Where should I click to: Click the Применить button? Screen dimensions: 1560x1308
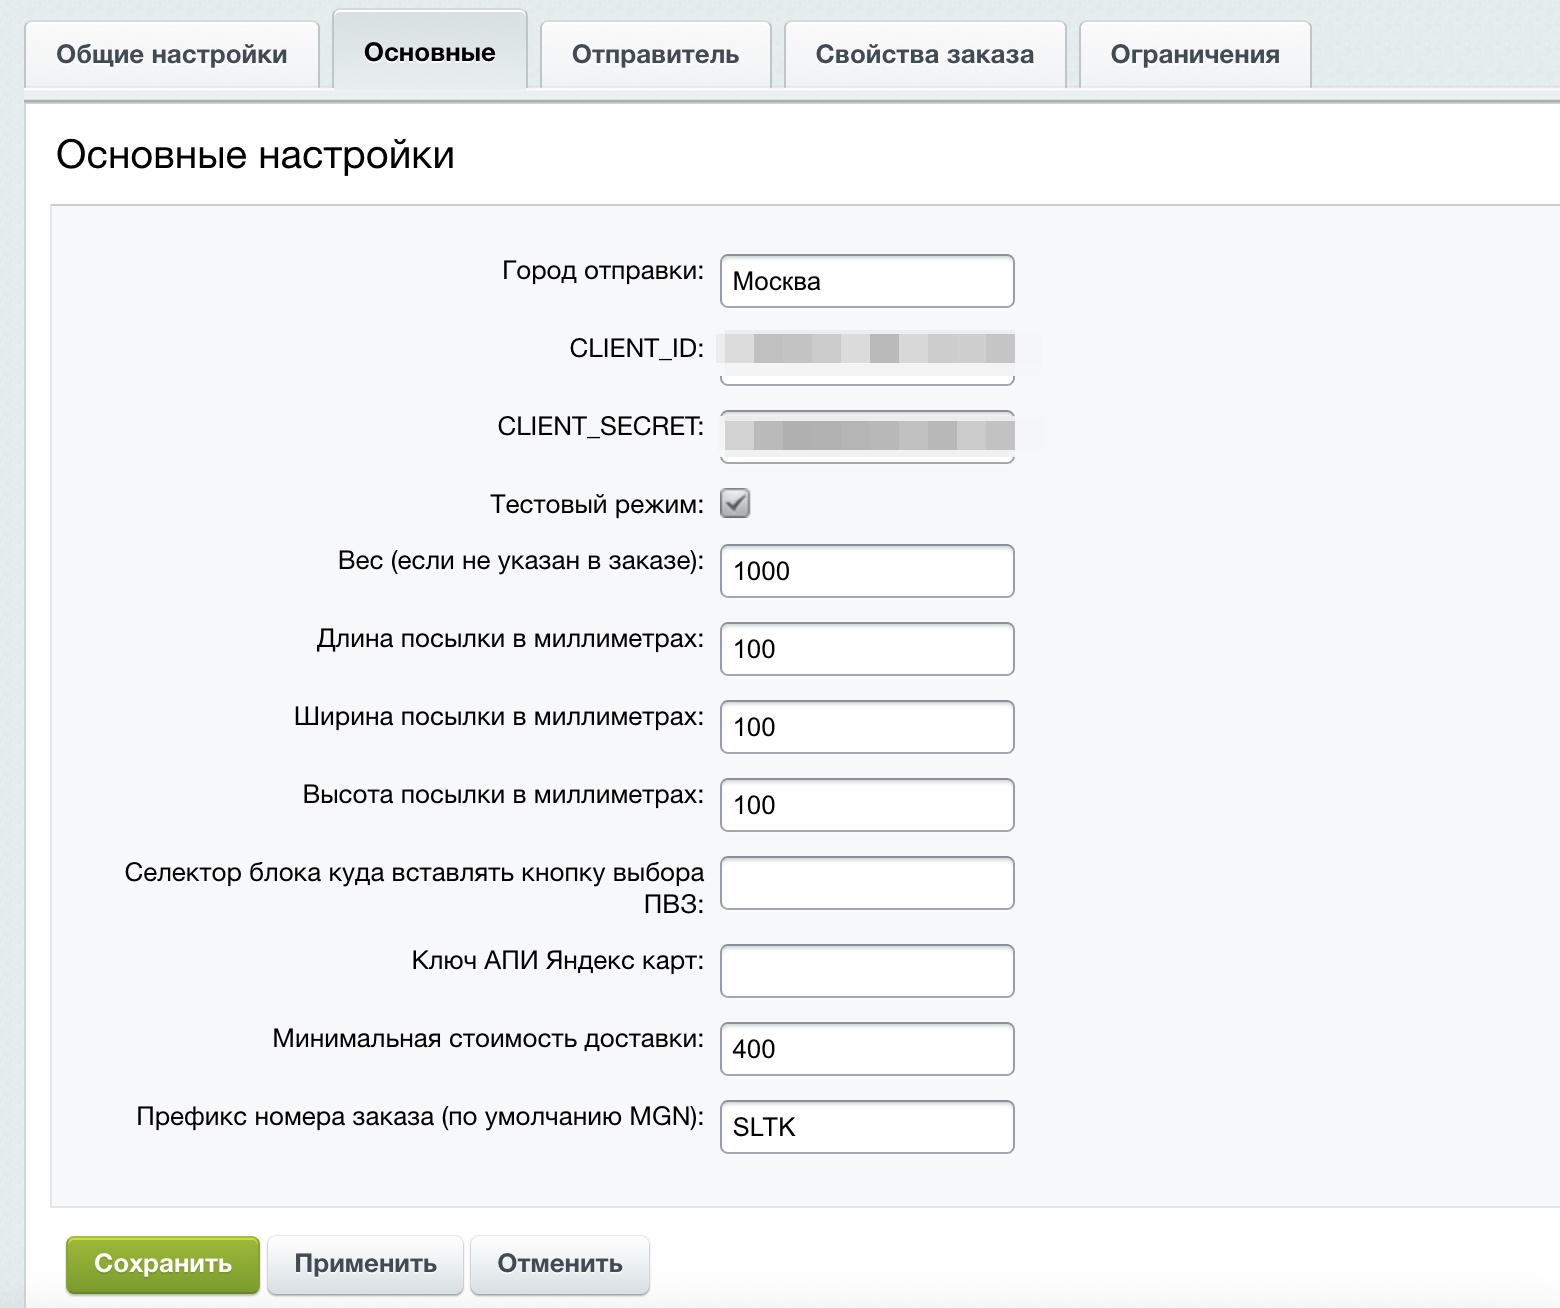(x=365, y=1264)
